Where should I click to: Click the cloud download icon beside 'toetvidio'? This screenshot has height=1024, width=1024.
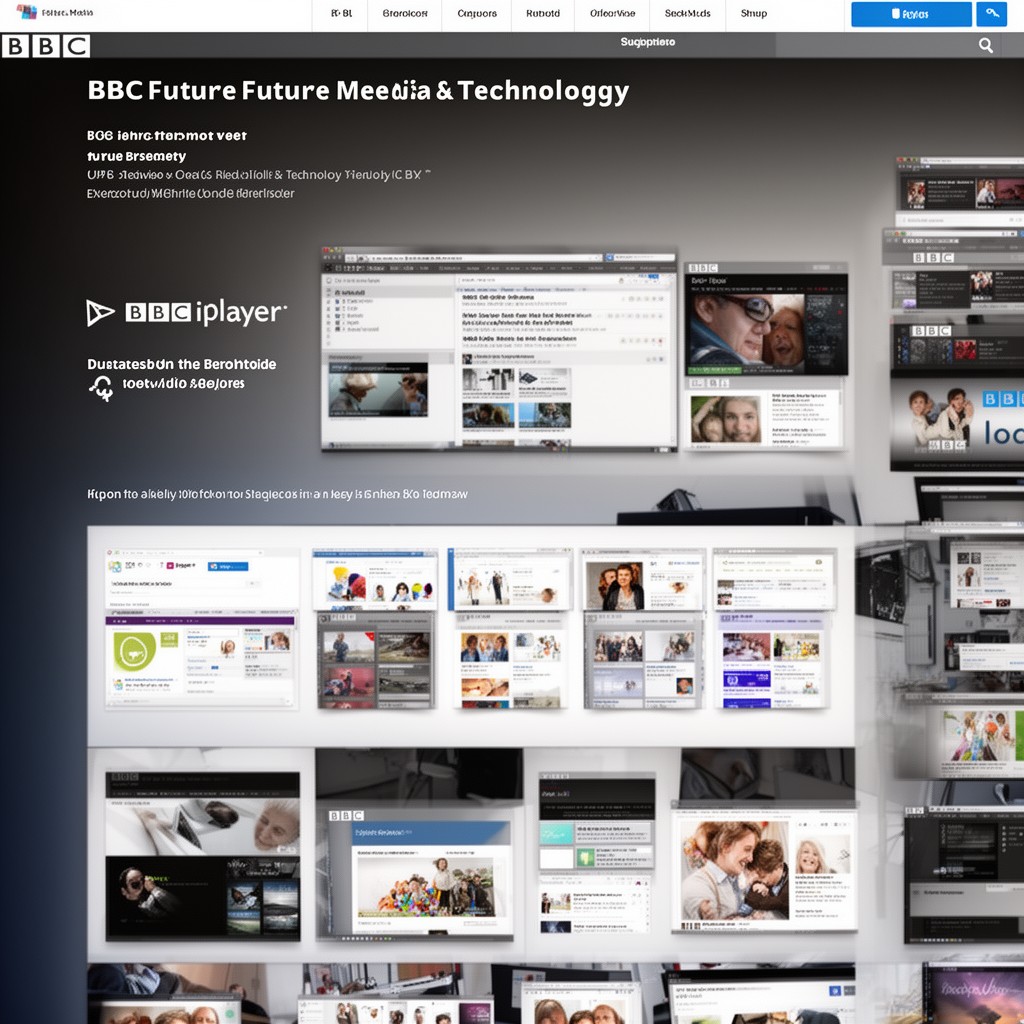(x=102, y=388)
